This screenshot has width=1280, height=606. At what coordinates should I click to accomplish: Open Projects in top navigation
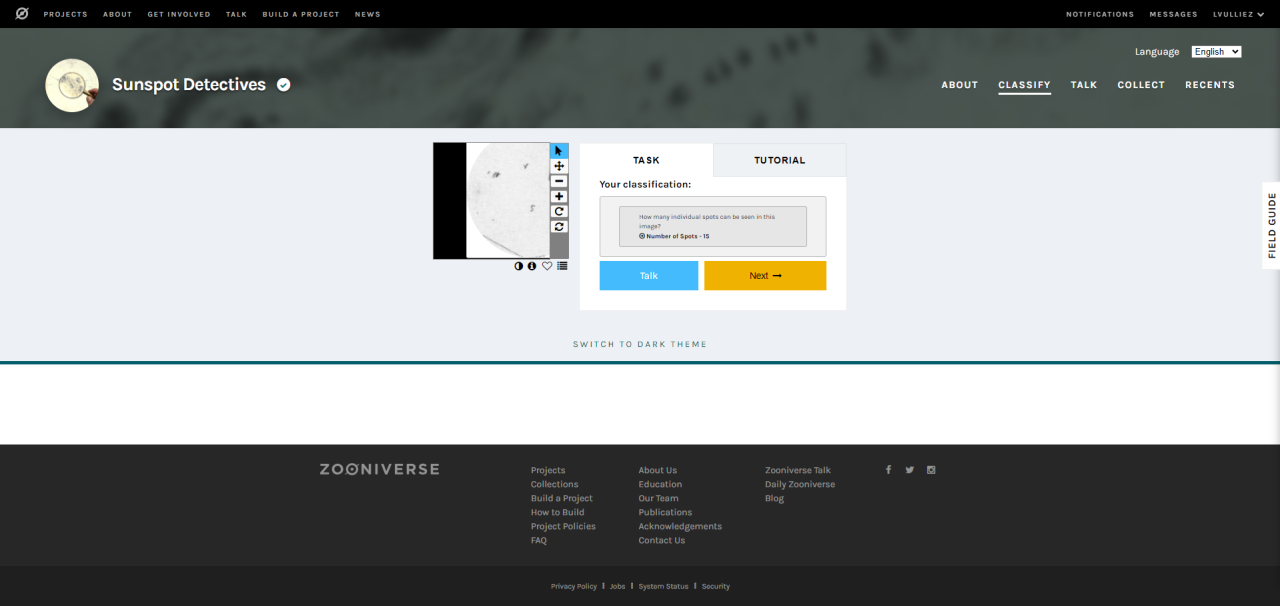[x=65, y=15]
